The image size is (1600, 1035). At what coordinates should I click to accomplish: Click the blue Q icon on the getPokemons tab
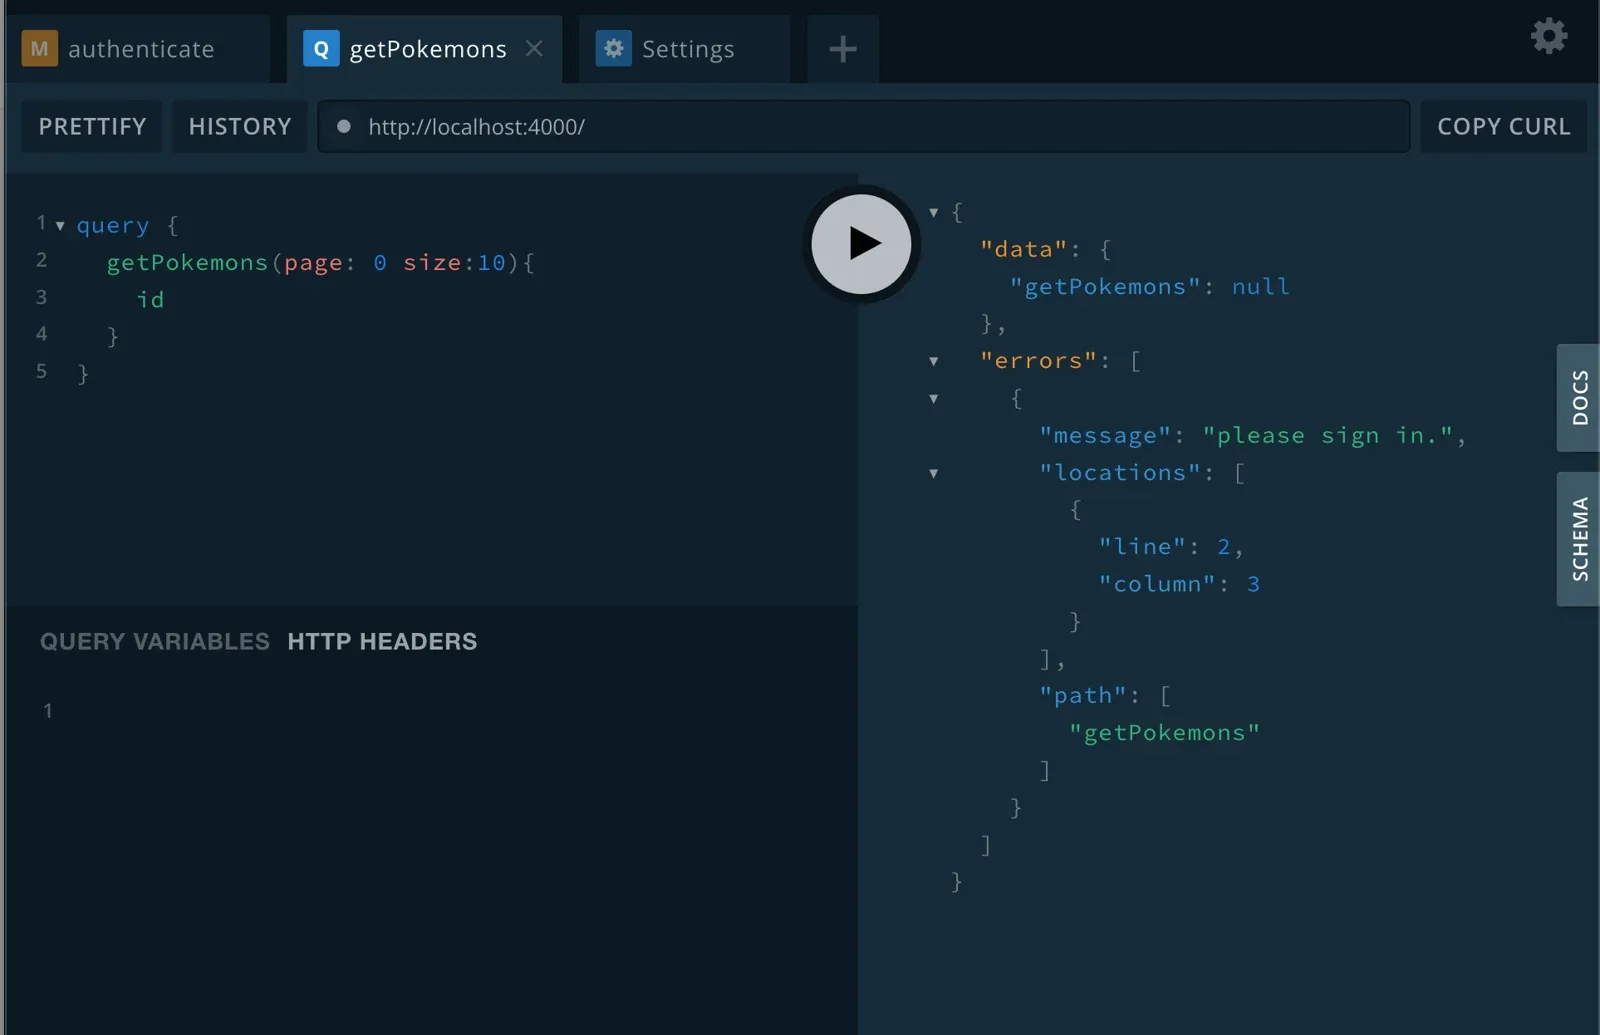pos(321,48)
